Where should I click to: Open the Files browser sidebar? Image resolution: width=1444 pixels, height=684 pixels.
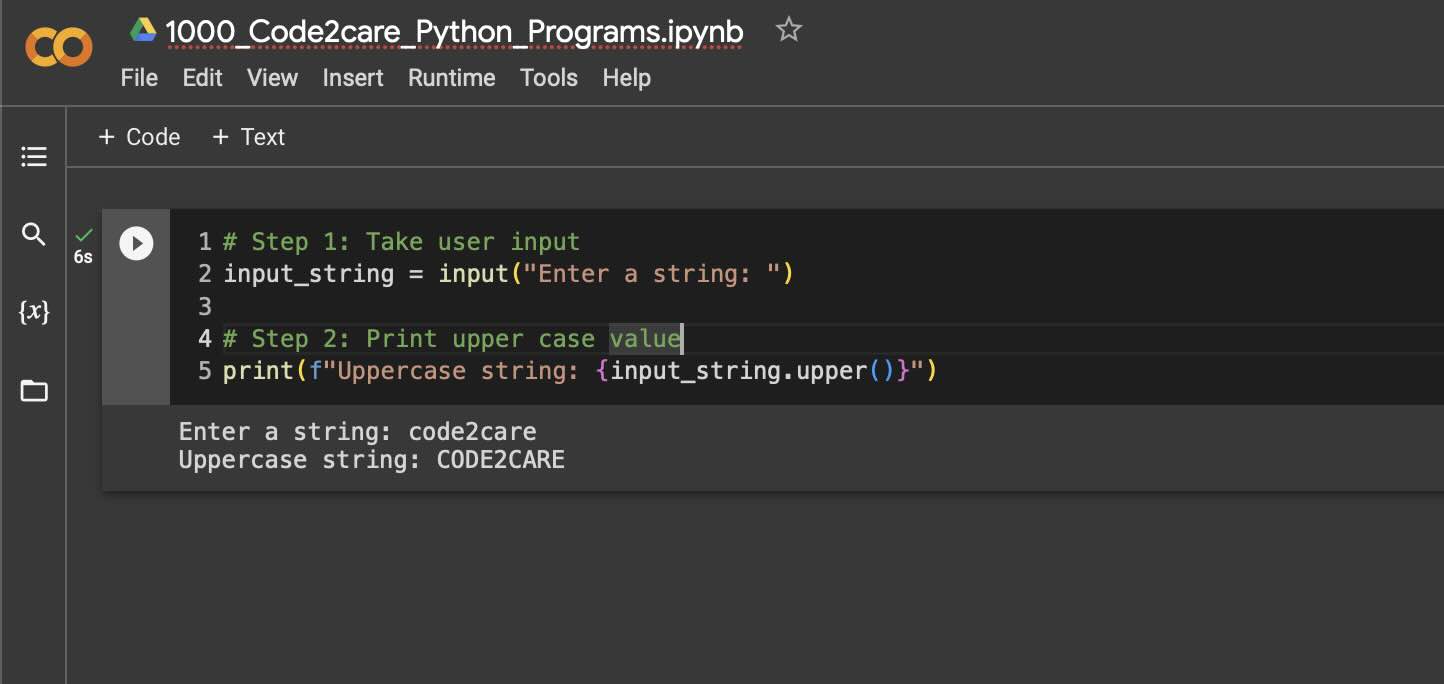point(33,390)
